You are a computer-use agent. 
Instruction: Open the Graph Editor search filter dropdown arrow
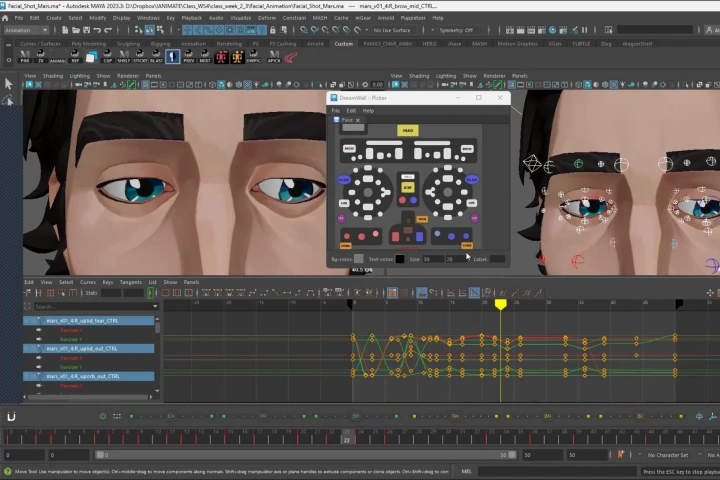tap(155, 306)
